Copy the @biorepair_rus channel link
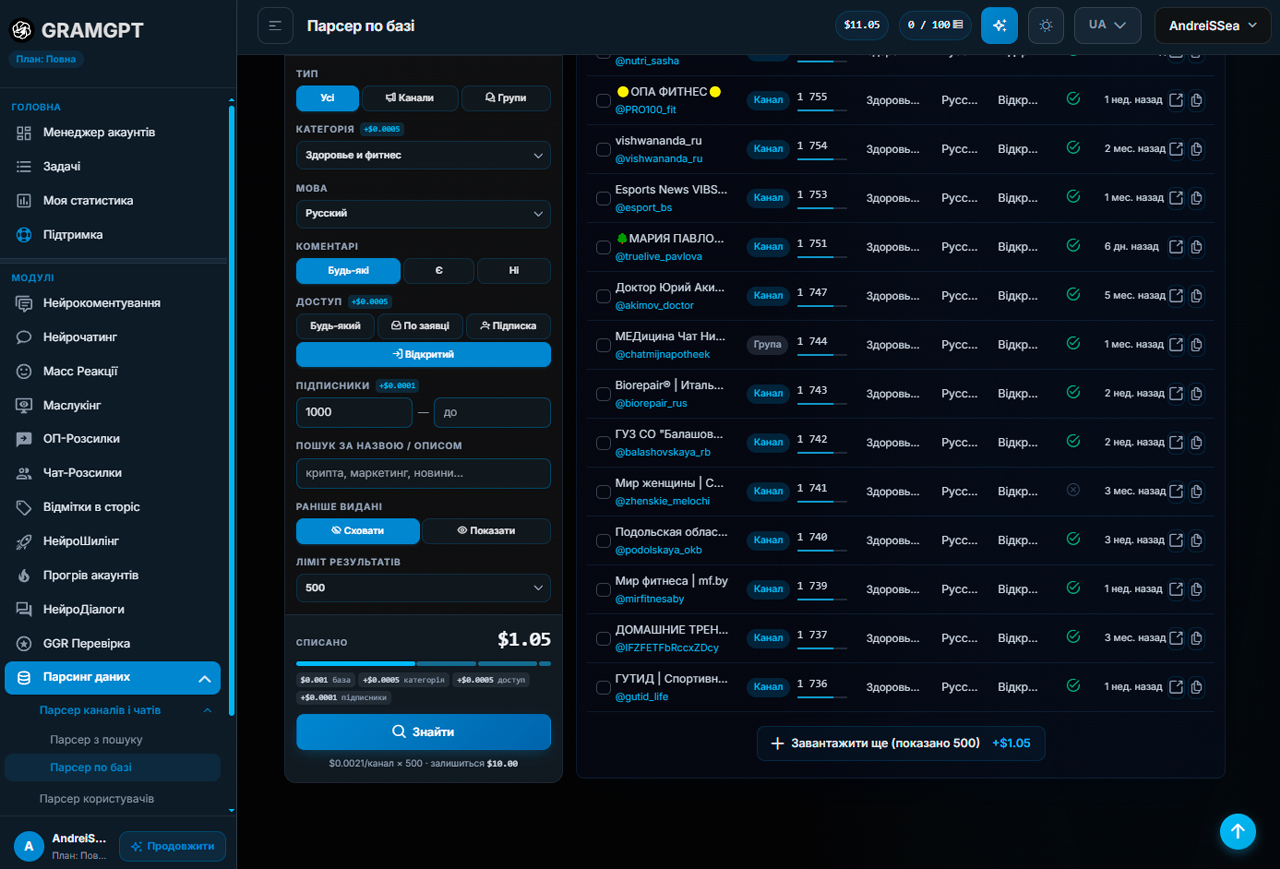The width and height of the screenshot is (1280, 869). 1197,394
